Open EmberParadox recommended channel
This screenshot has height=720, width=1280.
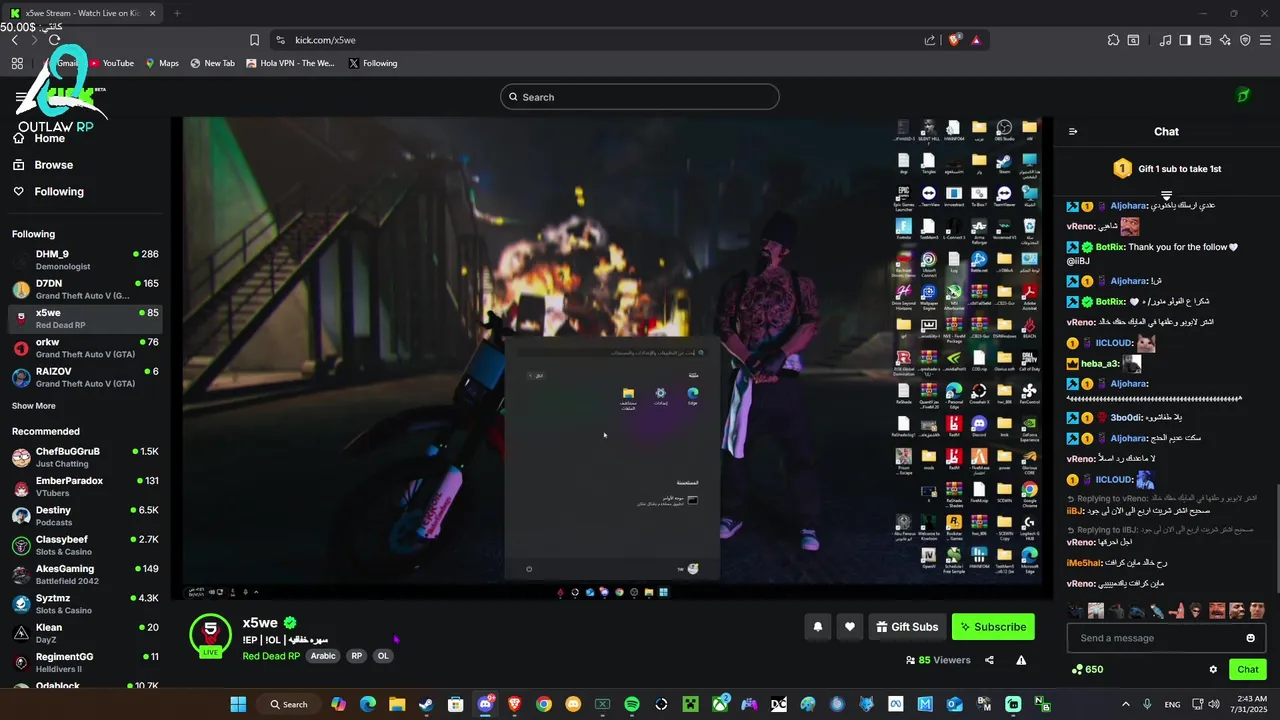[x=85, y=487]
